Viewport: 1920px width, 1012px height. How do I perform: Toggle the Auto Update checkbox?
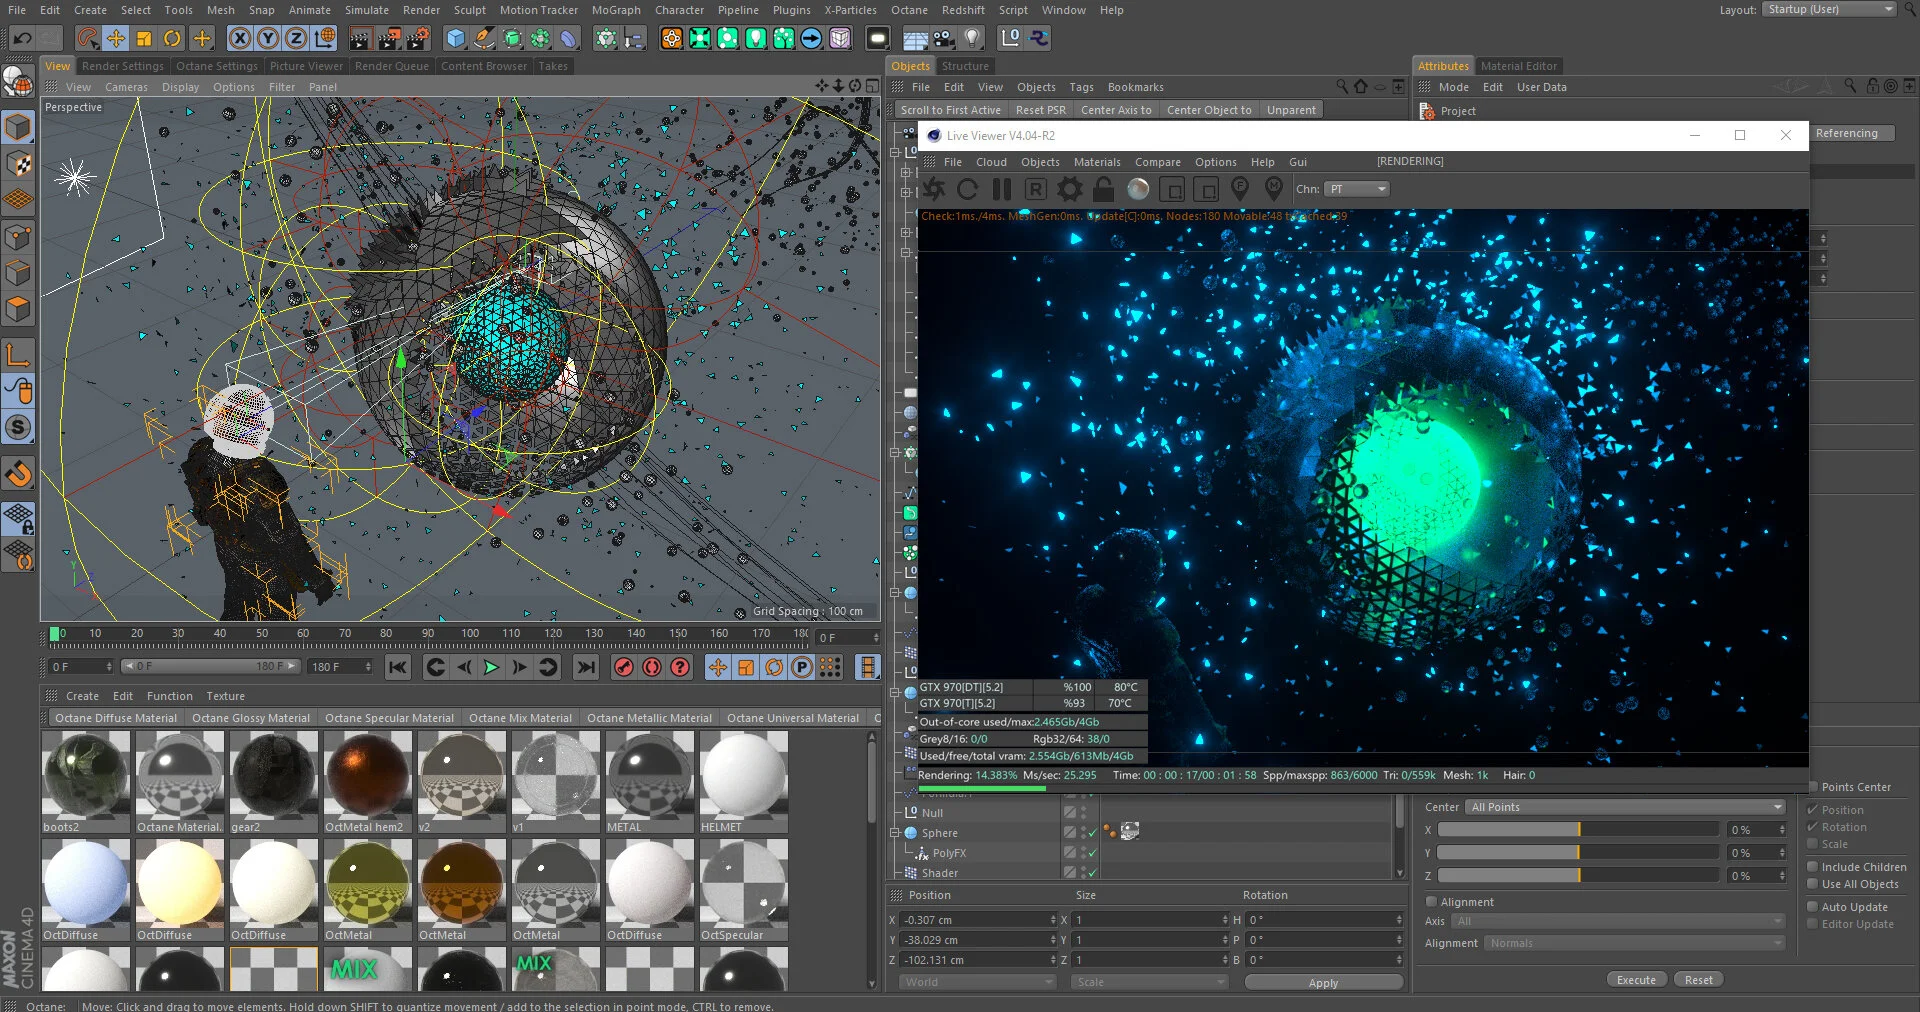(x=1813, y=907)
